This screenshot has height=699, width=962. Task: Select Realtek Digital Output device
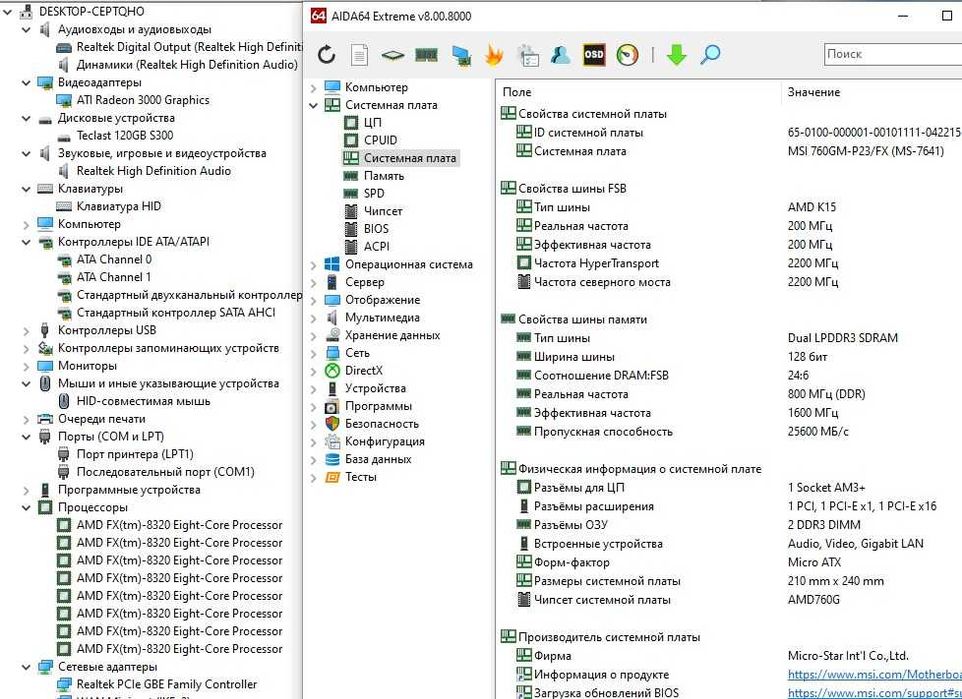pyautogui.click(x=190, y=47)
